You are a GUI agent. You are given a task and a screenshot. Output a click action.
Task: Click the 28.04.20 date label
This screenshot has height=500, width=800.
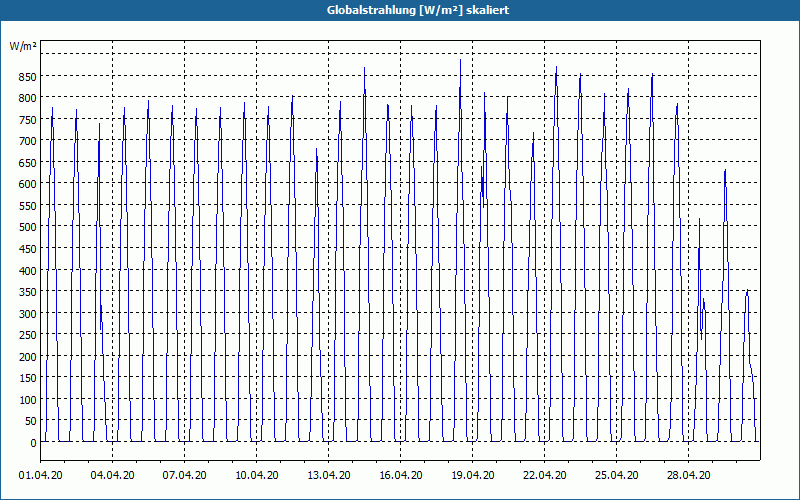point(688,475)
